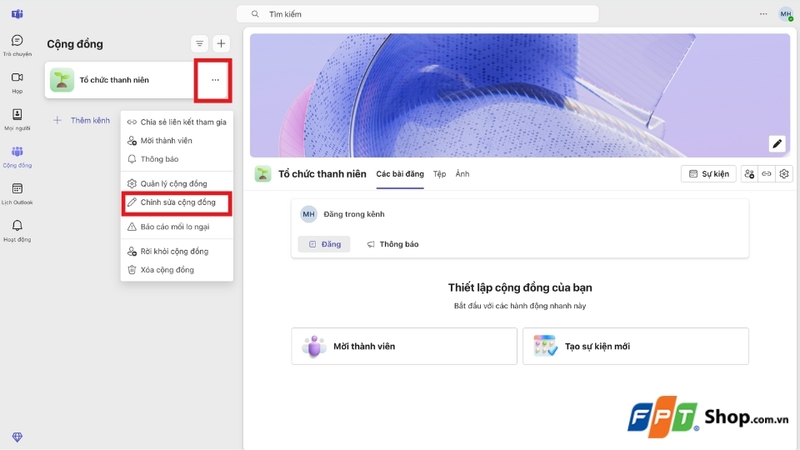Open the Trò chuyện chat section
Image resolution: width=800 pixels, height=450 pixels.
pos(17,45)
